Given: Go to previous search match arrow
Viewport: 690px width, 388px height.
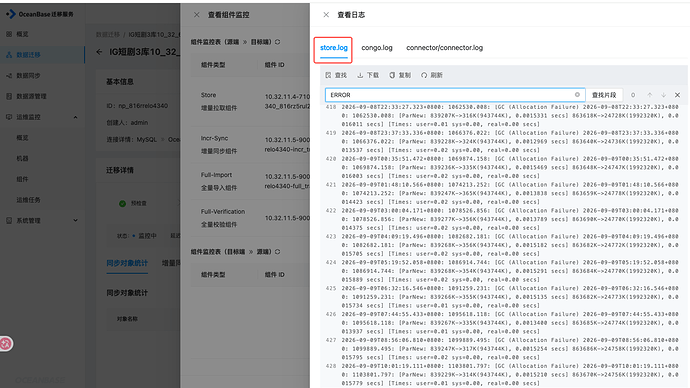Looking at the screenshot, I should point(650,95).
